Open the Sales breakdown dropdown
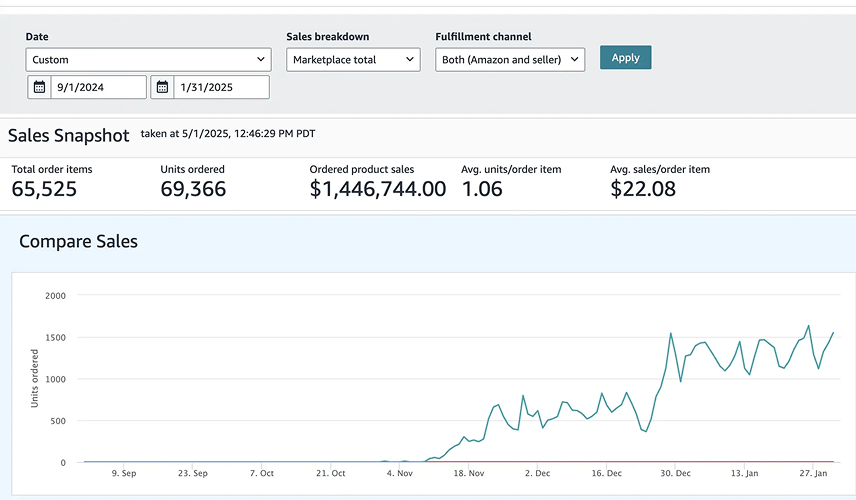856x500 pixels. click(353, 60)
